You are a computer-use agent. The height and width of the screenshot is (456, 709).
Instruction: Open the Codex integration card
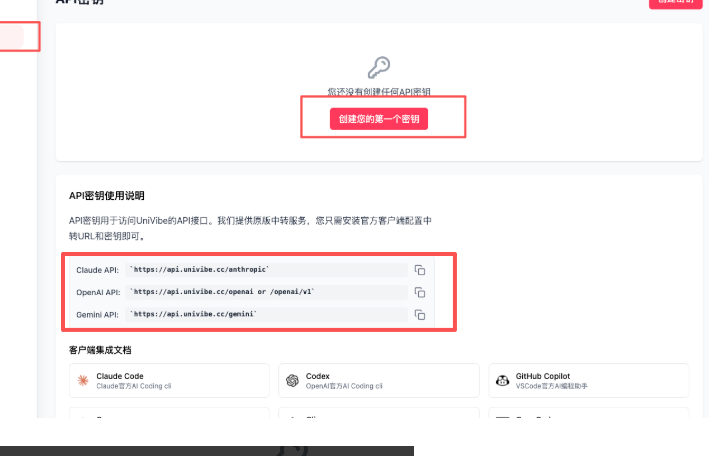(x=379, y=380)
